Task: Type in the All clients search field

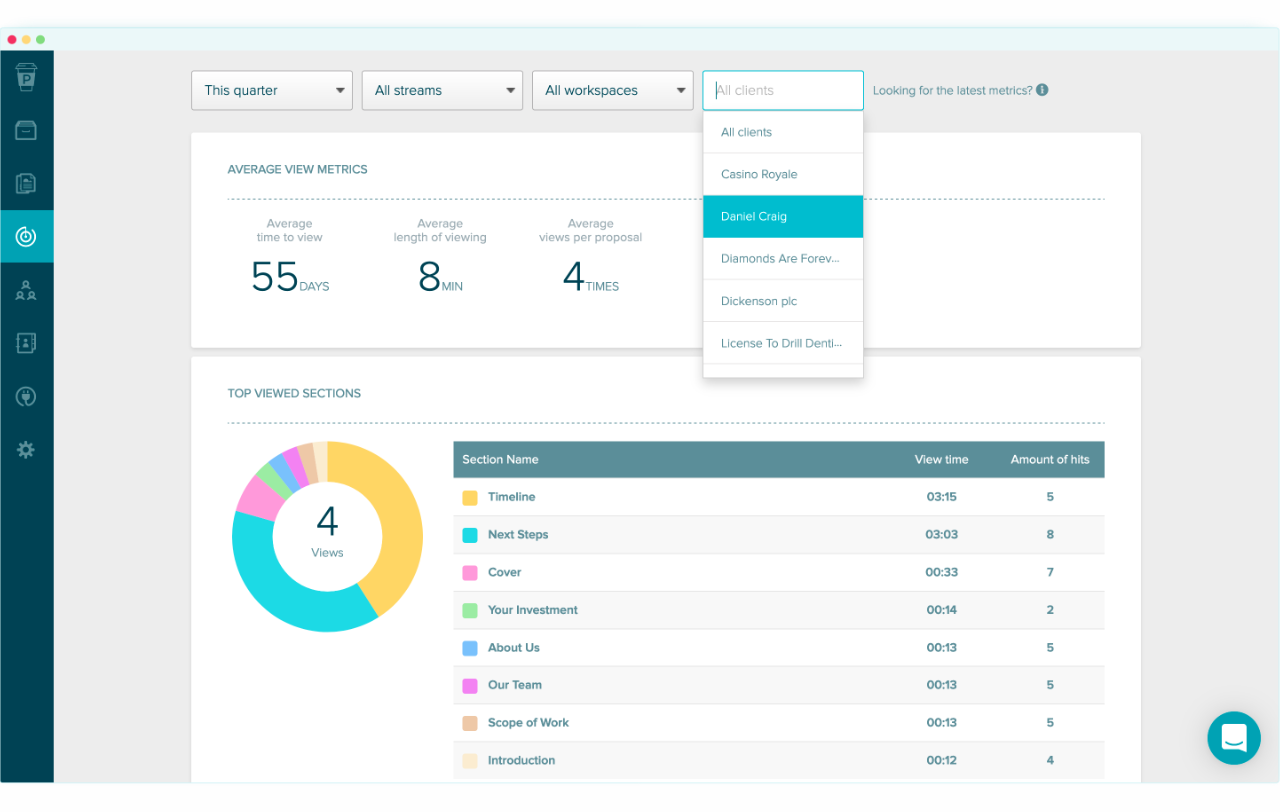Action: (782, 90)
